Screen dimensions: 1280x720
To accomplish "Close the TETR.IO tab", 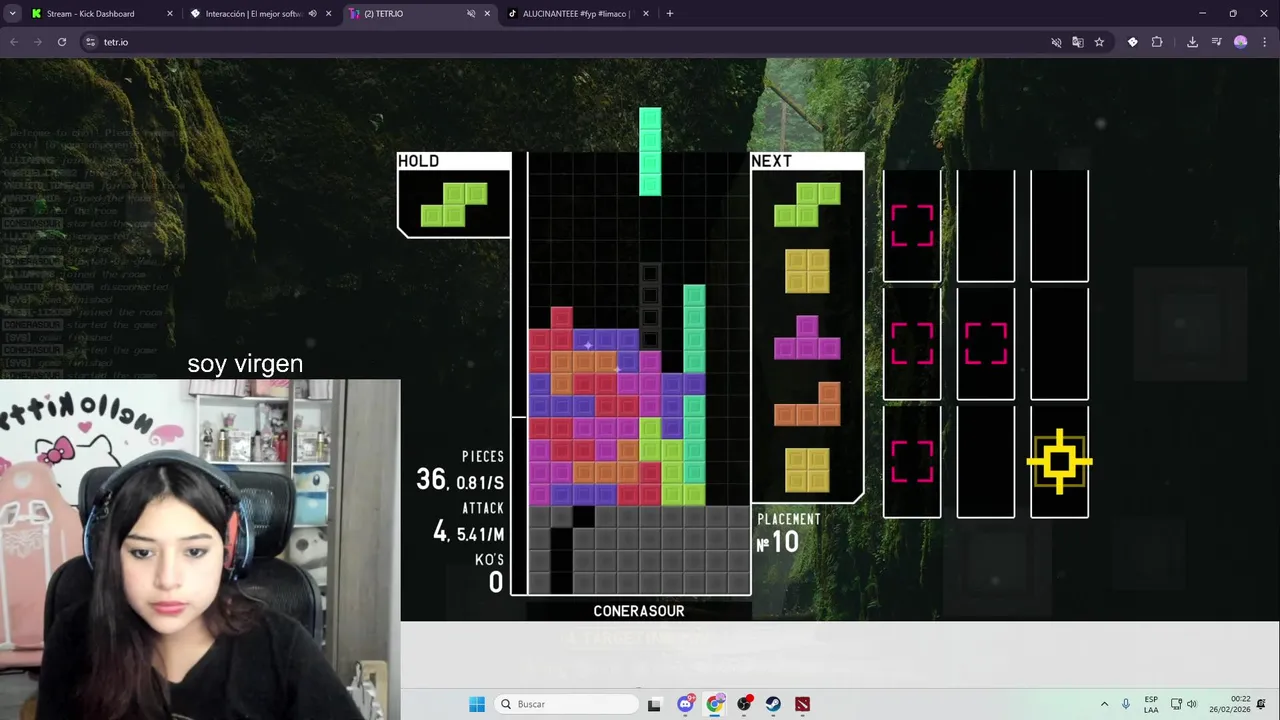I will (487, 14).
